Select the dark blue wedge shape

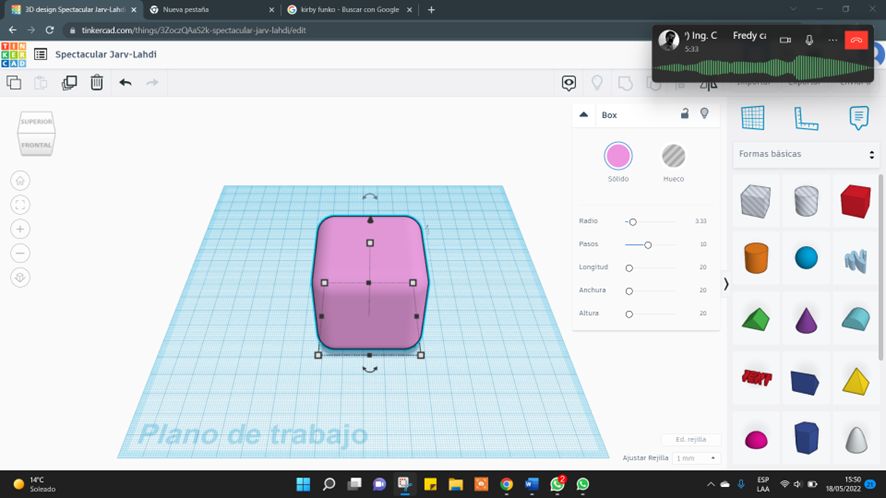[x=805, y=383]
